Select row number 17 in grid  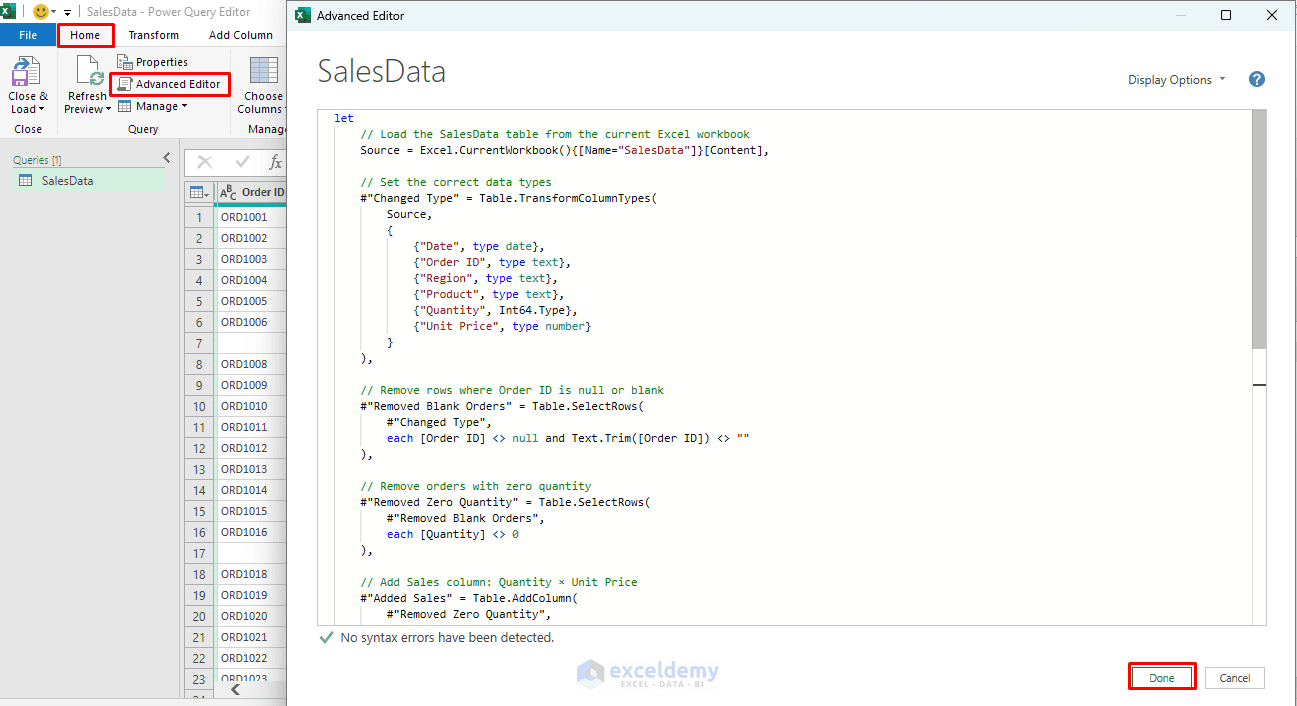point(199,553)
